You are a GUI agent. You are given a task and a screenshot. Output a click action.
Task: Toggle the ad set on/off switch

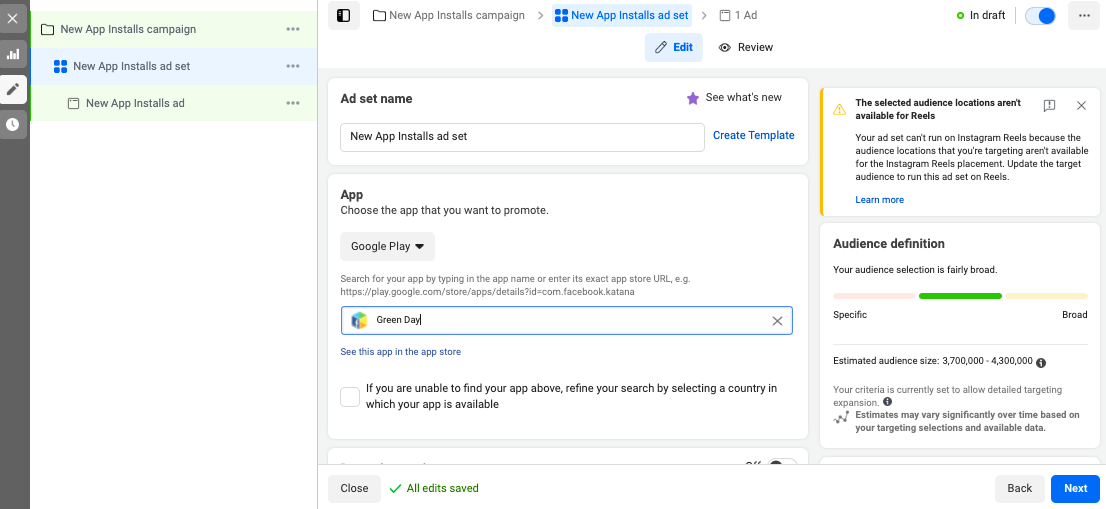pyautogui.click(x=1040, y=16)
